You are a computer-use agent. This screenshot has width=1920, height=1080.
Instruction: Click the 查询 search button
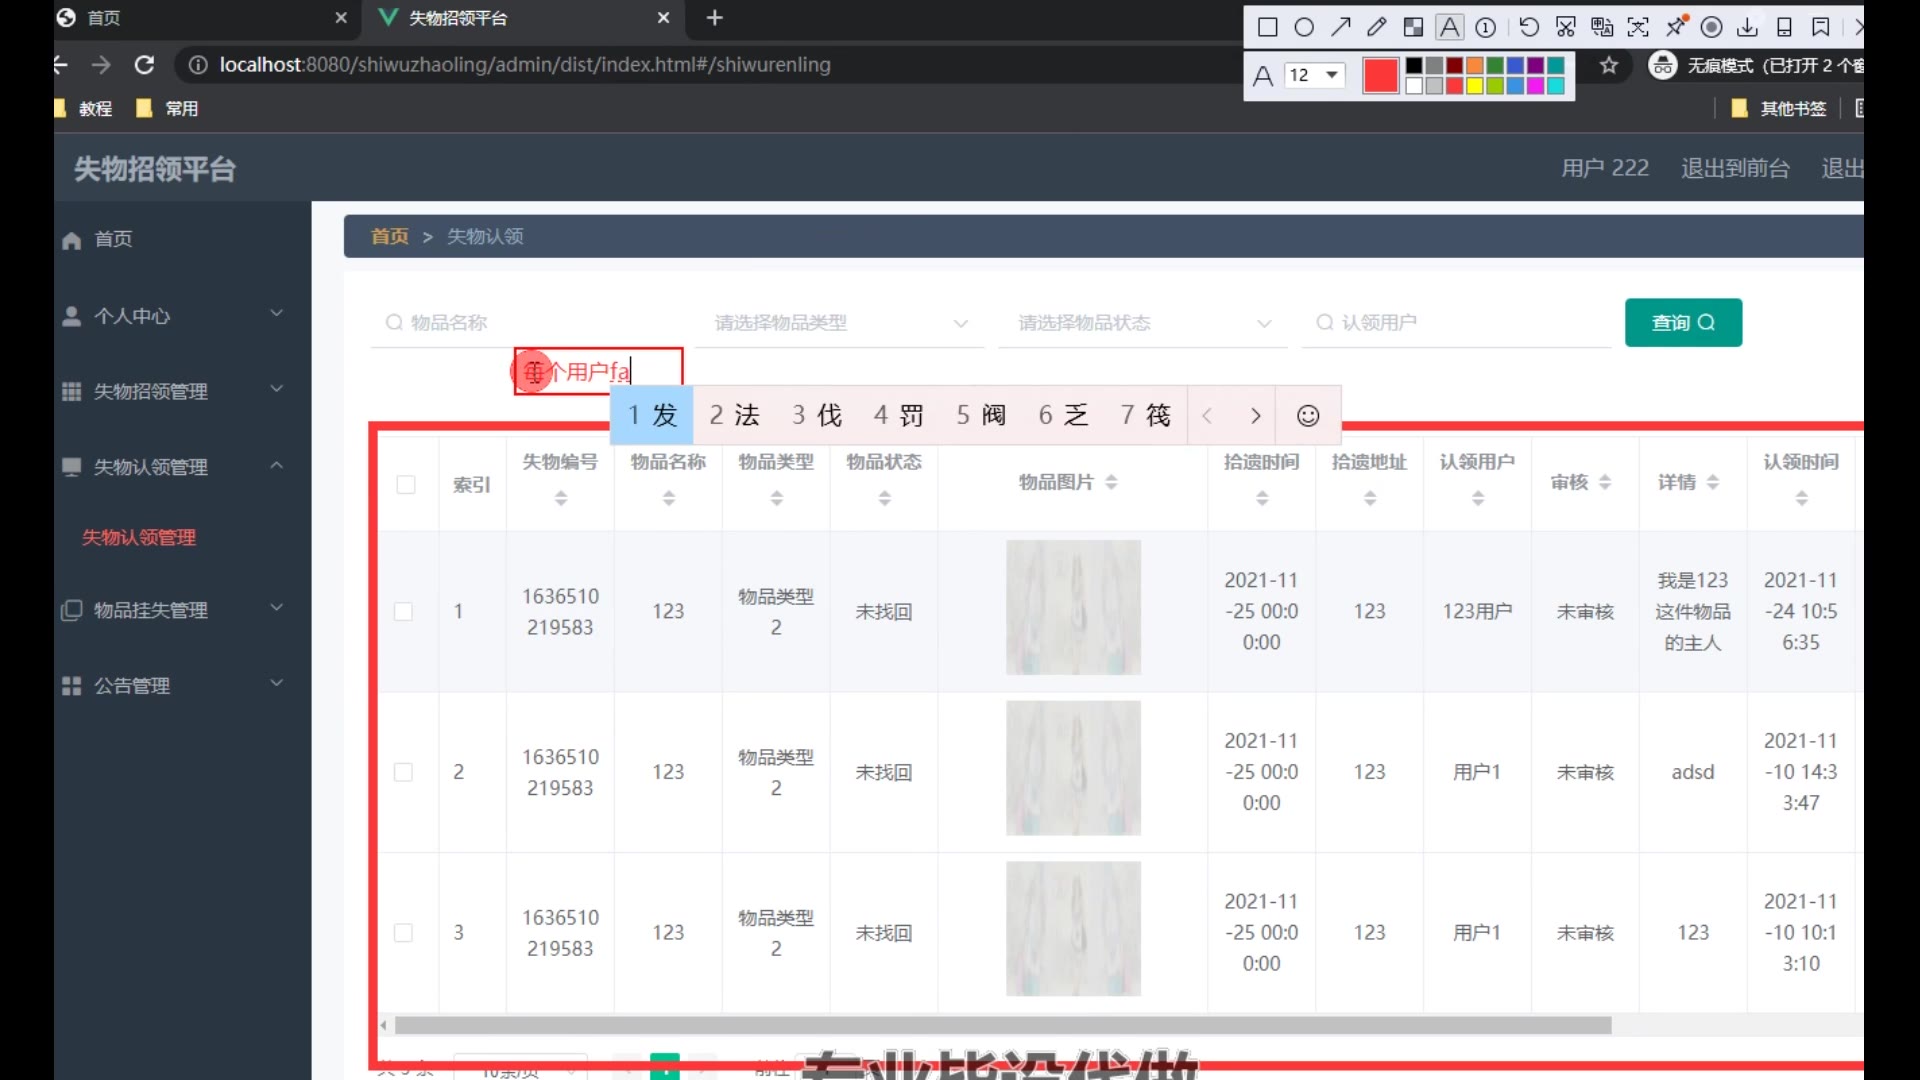click(1683, 322)
